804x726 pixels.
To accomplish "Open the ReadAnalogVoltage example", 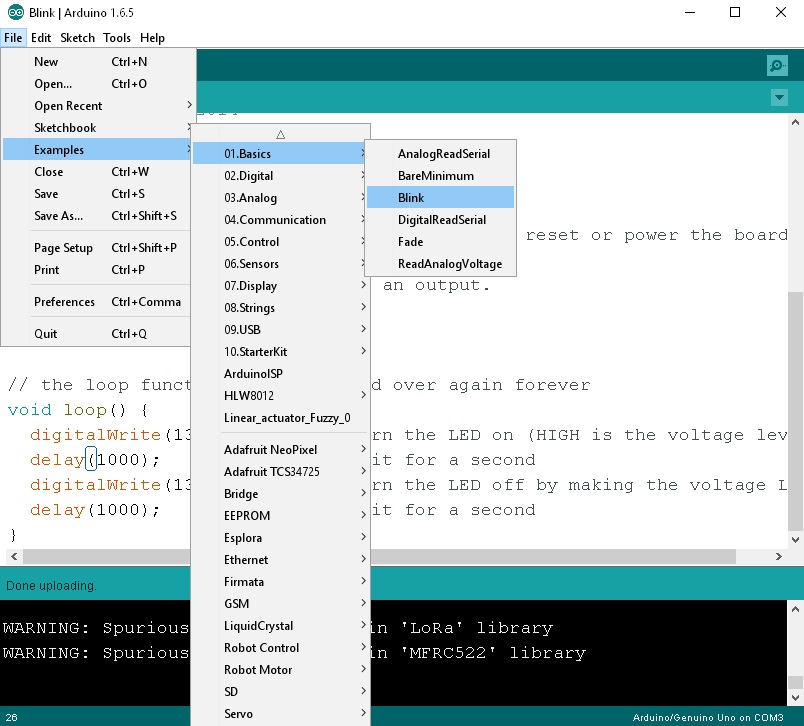I will tap(440, 264).
